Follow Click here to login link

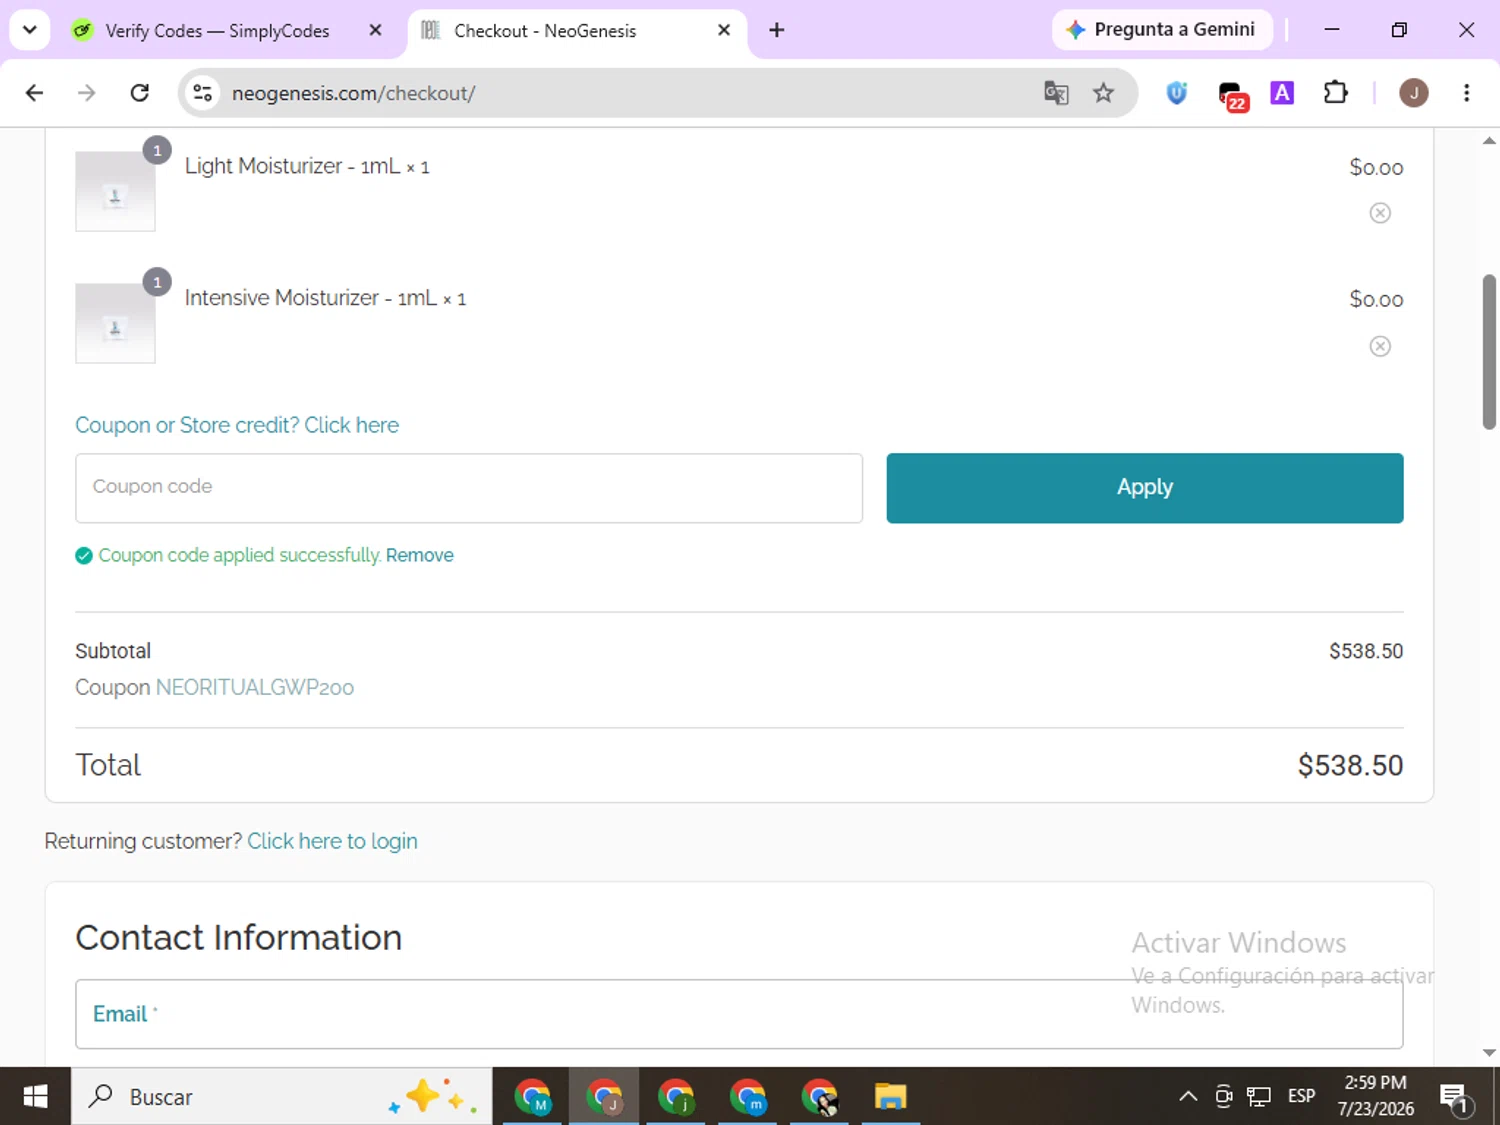[332, 841]
